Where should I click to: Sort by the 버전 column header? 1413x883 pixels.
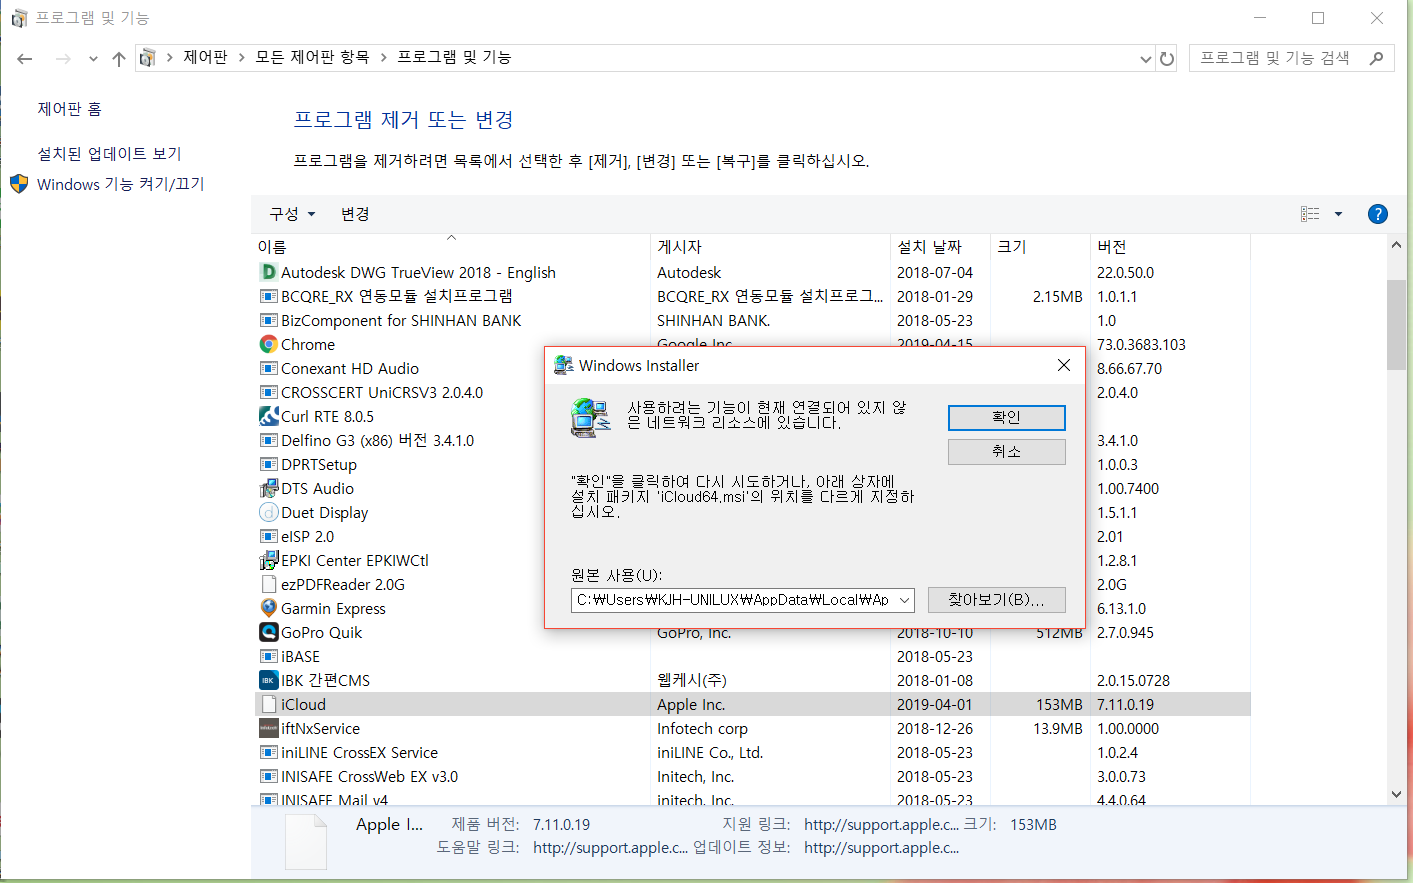(x=1170, y=246)
